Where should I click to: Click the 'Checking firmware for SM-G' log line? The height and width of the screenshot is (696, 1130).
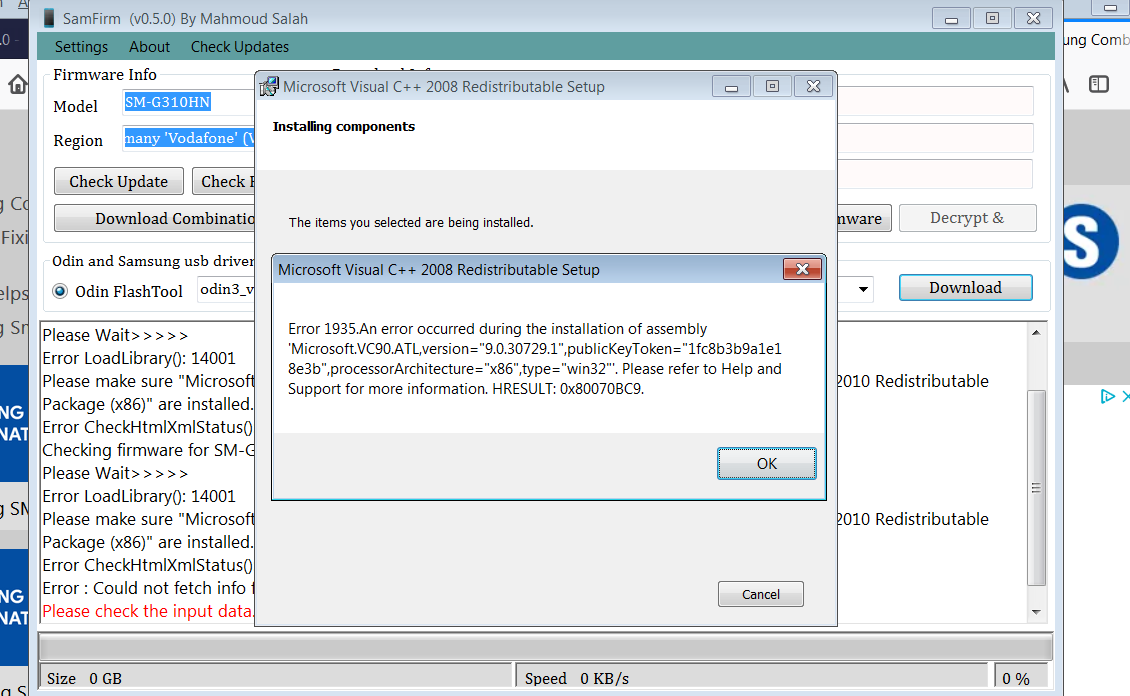pos(148,450)
